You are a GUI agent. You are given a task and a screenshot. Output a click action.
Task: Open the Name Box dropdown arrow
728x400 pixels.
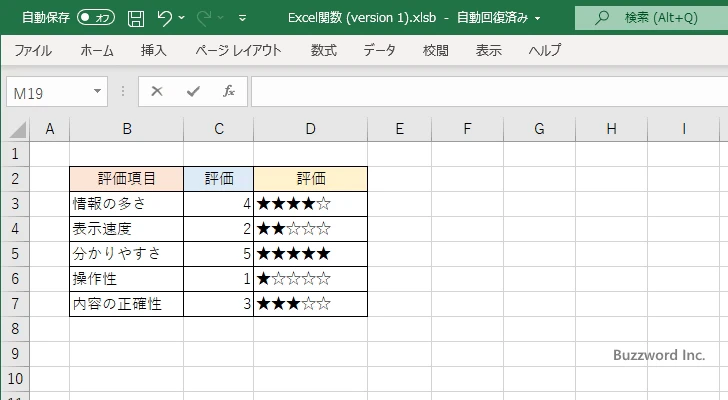(98, 91)
